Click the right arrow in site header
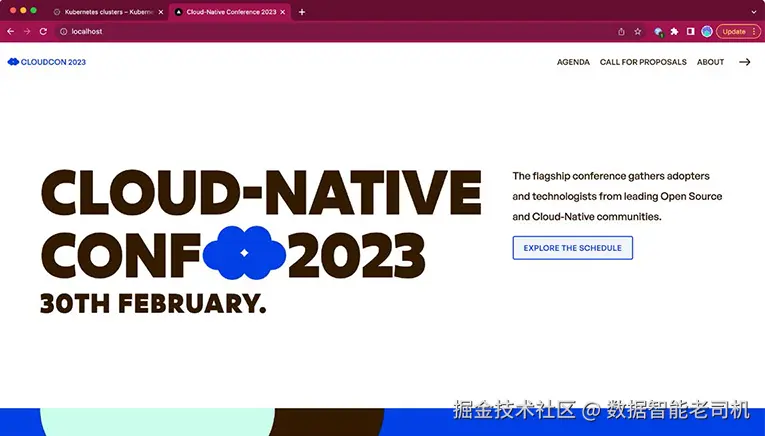Viewport: 765px width, 436px height. click(x=745, y=62)
